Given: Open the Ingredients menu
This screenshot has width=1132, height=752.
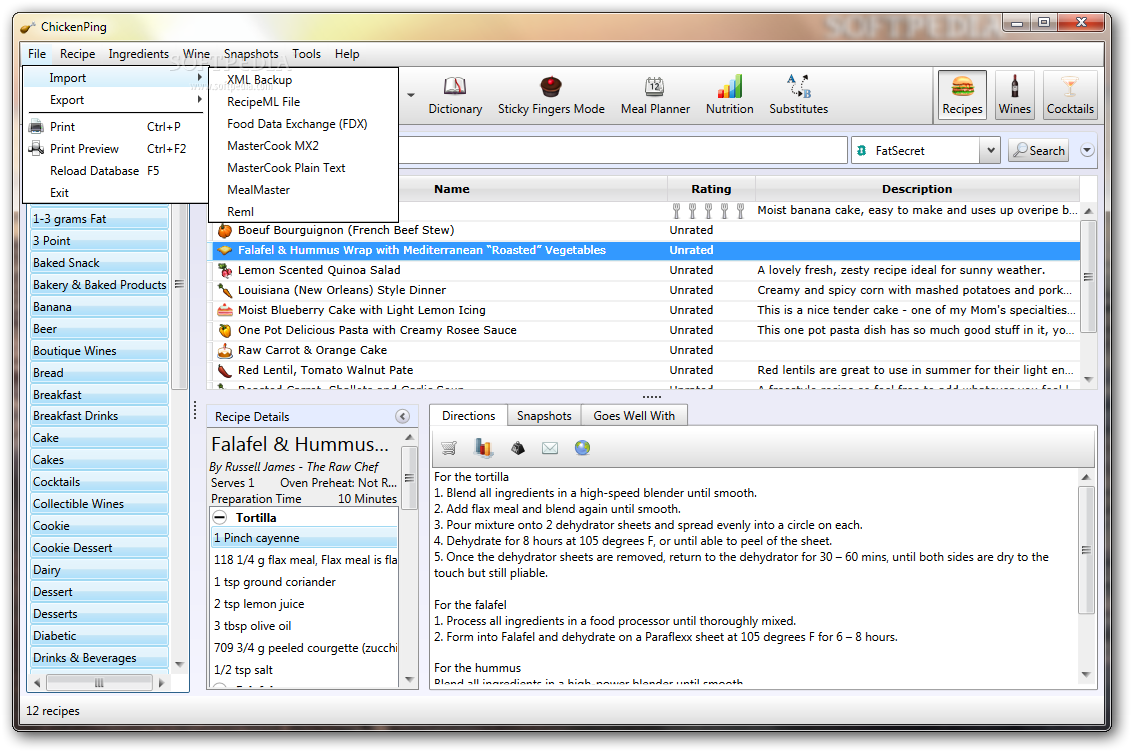Looking at the screenshot, I should (139, 53).
